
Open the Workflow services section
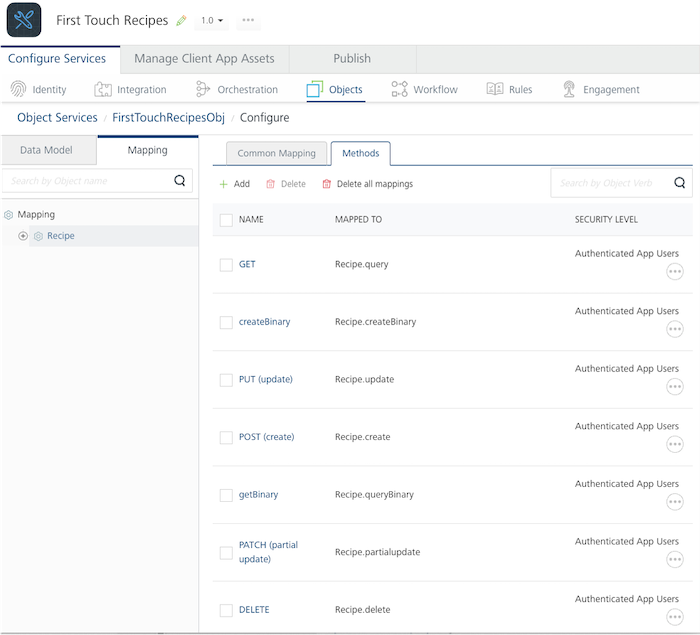pyautogui.click(x=425, y=89)
